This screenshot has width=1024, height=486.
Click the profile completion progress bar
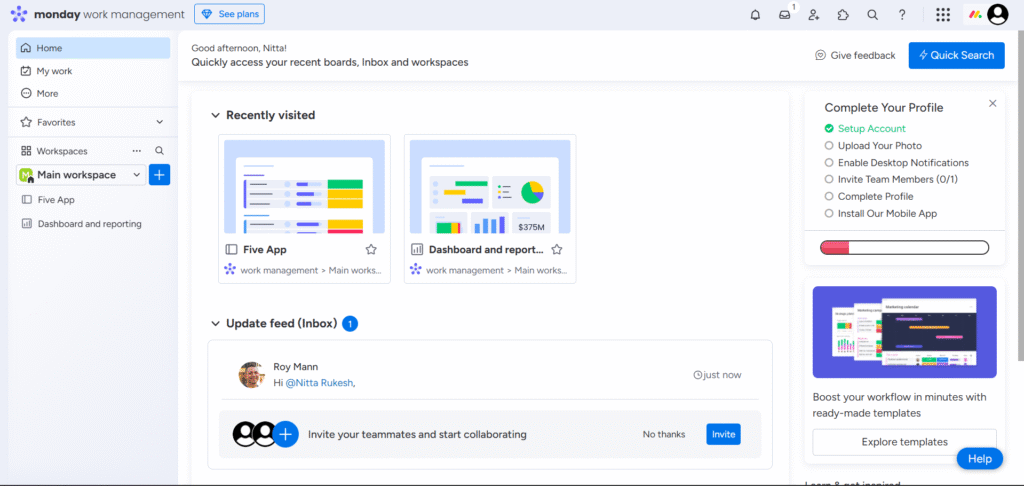(x=904, y=248)
